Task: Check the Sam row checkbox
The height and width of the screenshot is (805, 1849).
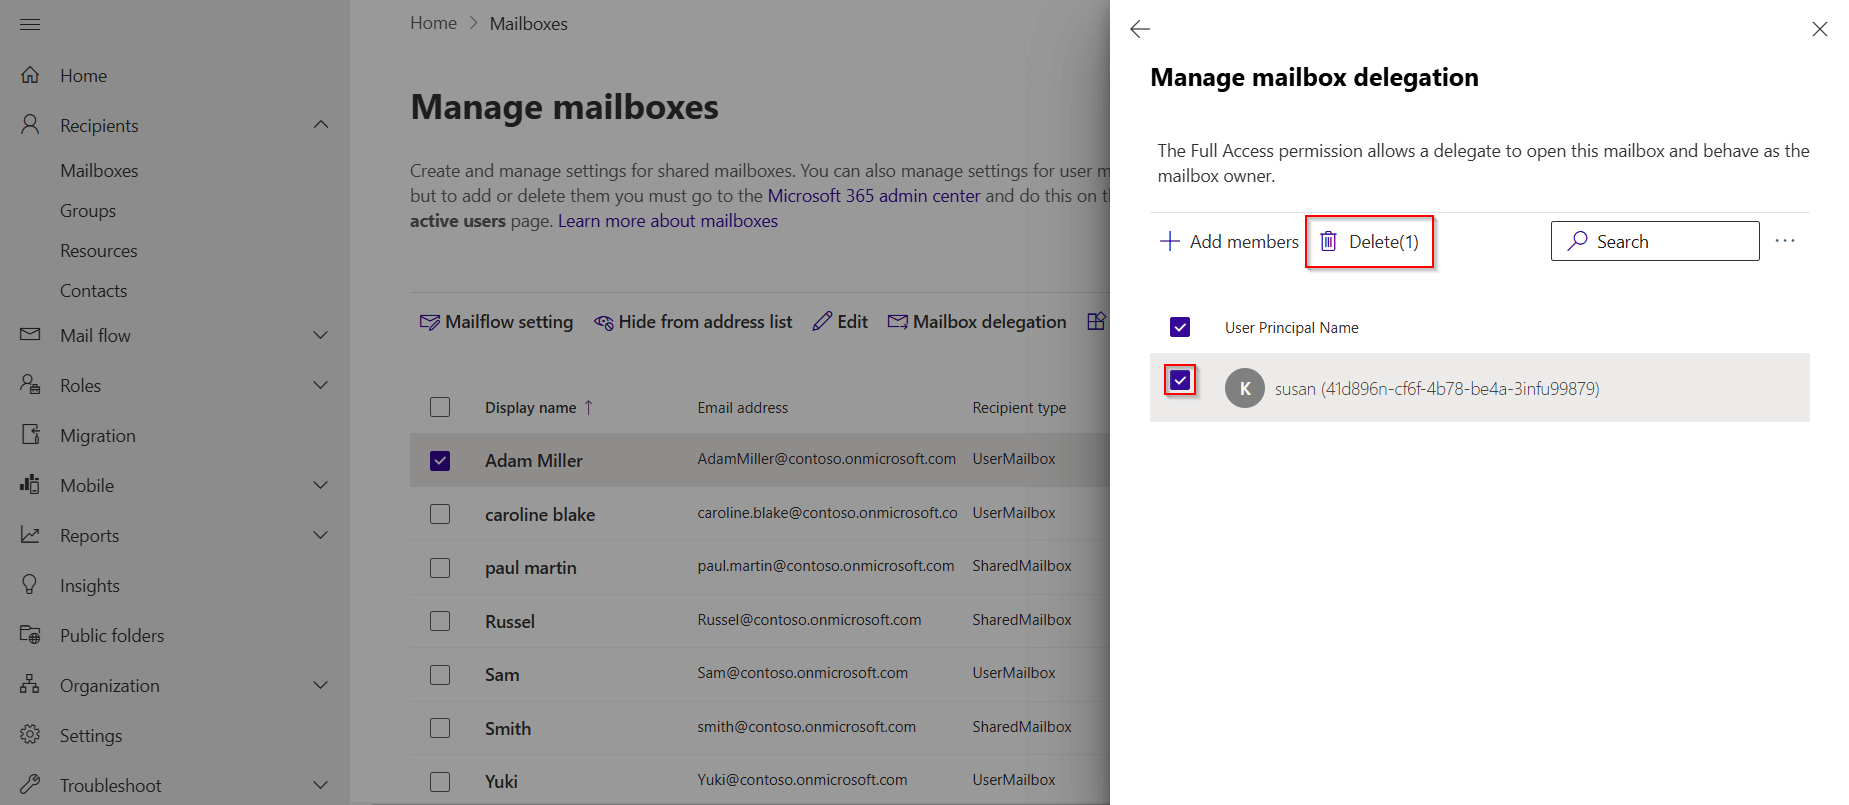Action: click(440, 674)
